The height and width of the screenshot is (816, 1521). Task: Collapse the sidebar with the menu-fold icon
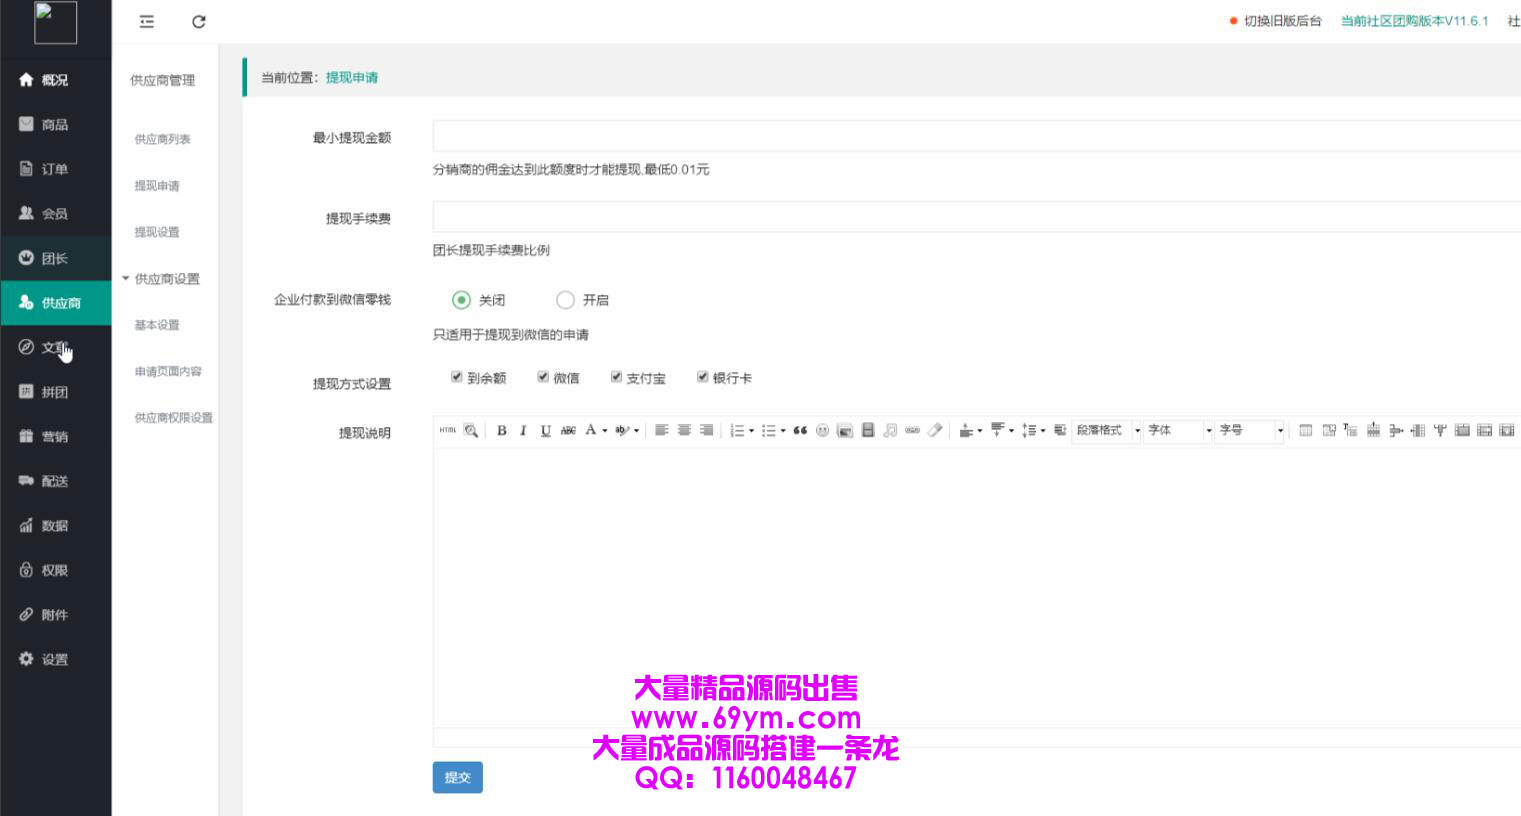(x=147, y=22)
